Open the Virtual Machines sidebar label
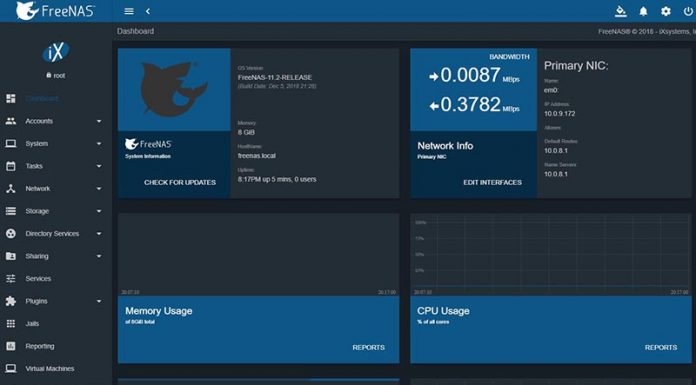The width and height of the screenshot is (696, 385). [x=50, y=369]
